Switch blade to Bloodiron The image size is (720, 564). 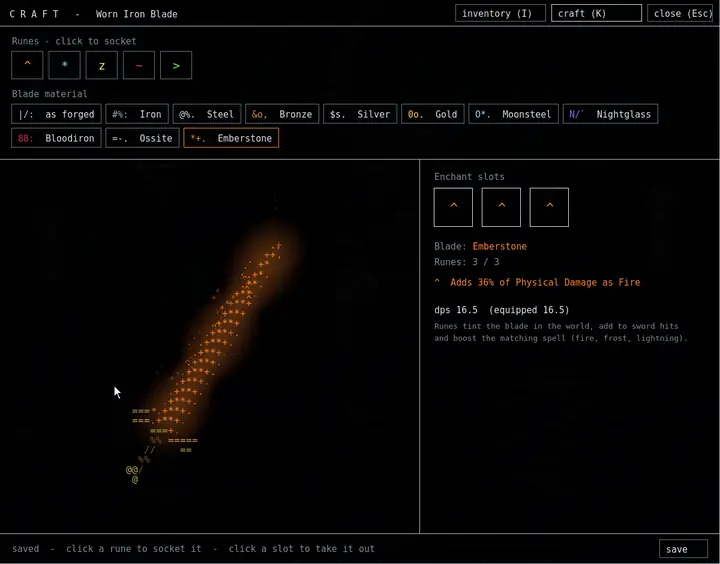(56, 138)
